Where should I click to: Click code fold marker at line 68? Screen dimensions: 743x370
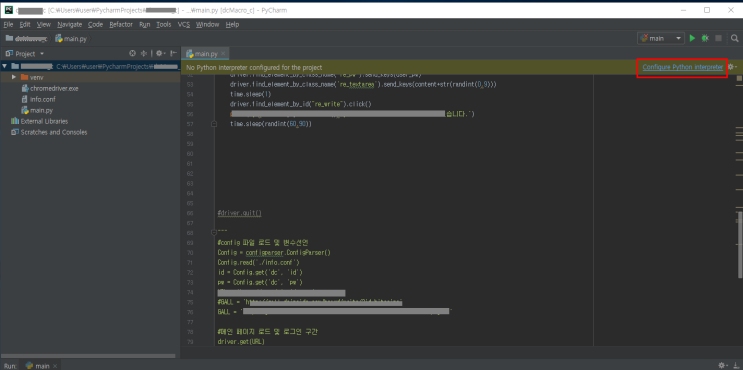tap(214, 233)
